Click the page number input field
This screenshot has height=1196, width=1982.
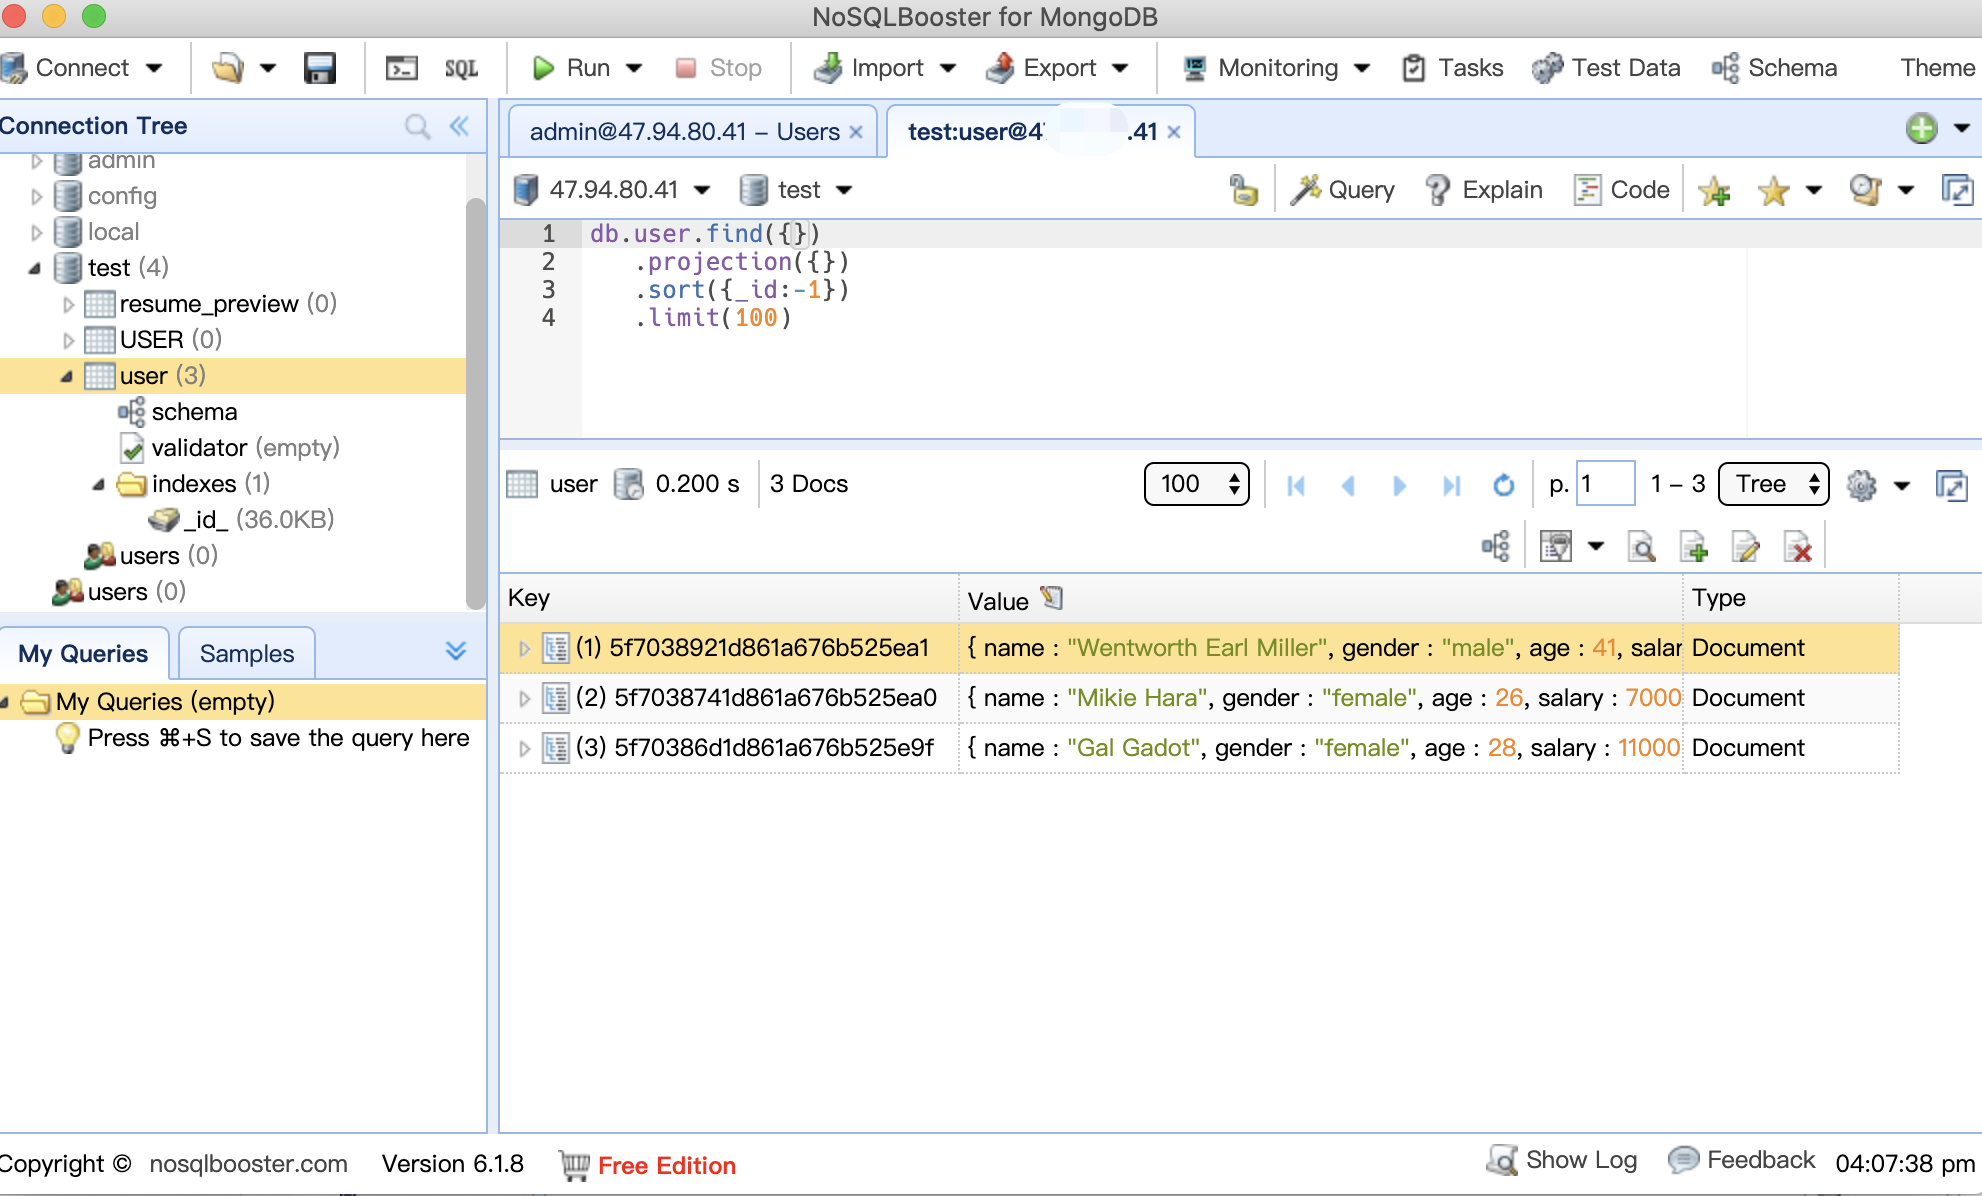coord(1605,484)
